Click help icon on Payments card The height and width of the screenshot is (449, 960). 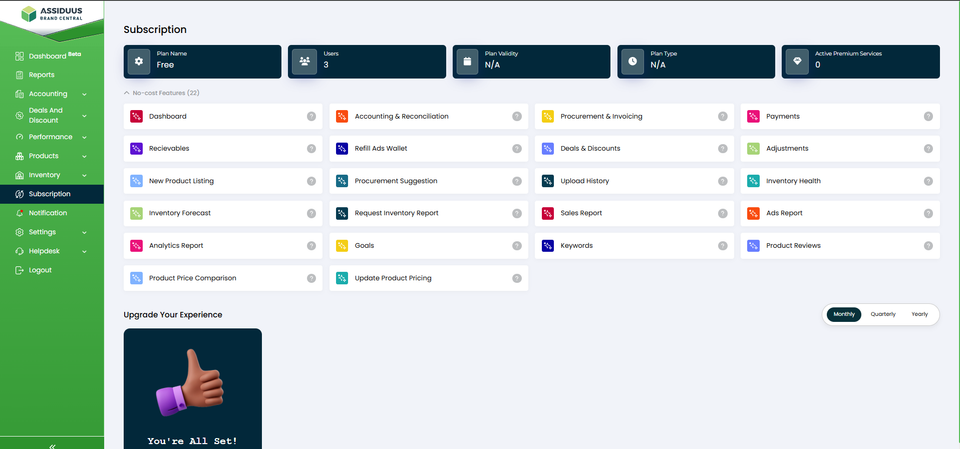pos(928,116)
